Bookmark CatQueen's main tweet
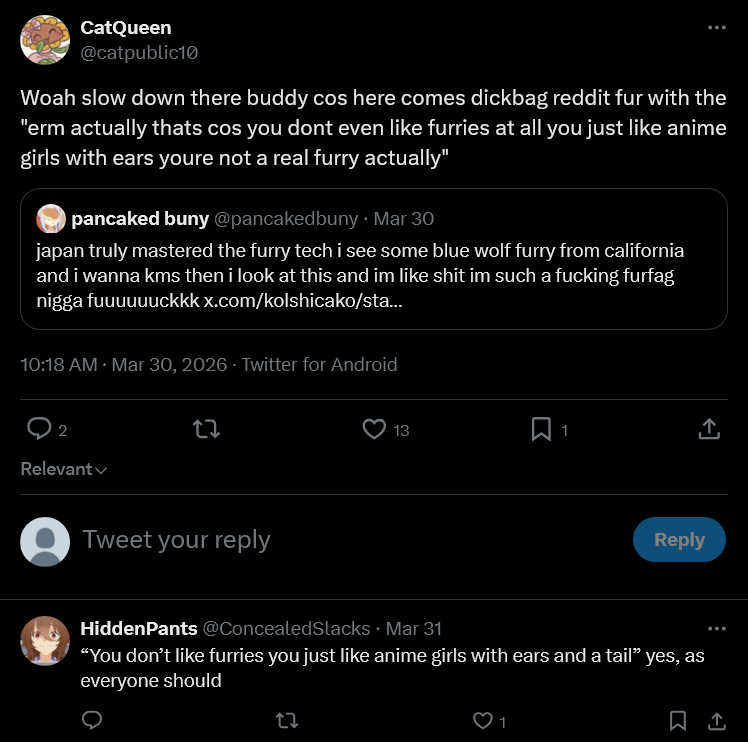This screenshot has height=742, width=748. [x=541, y=429]
